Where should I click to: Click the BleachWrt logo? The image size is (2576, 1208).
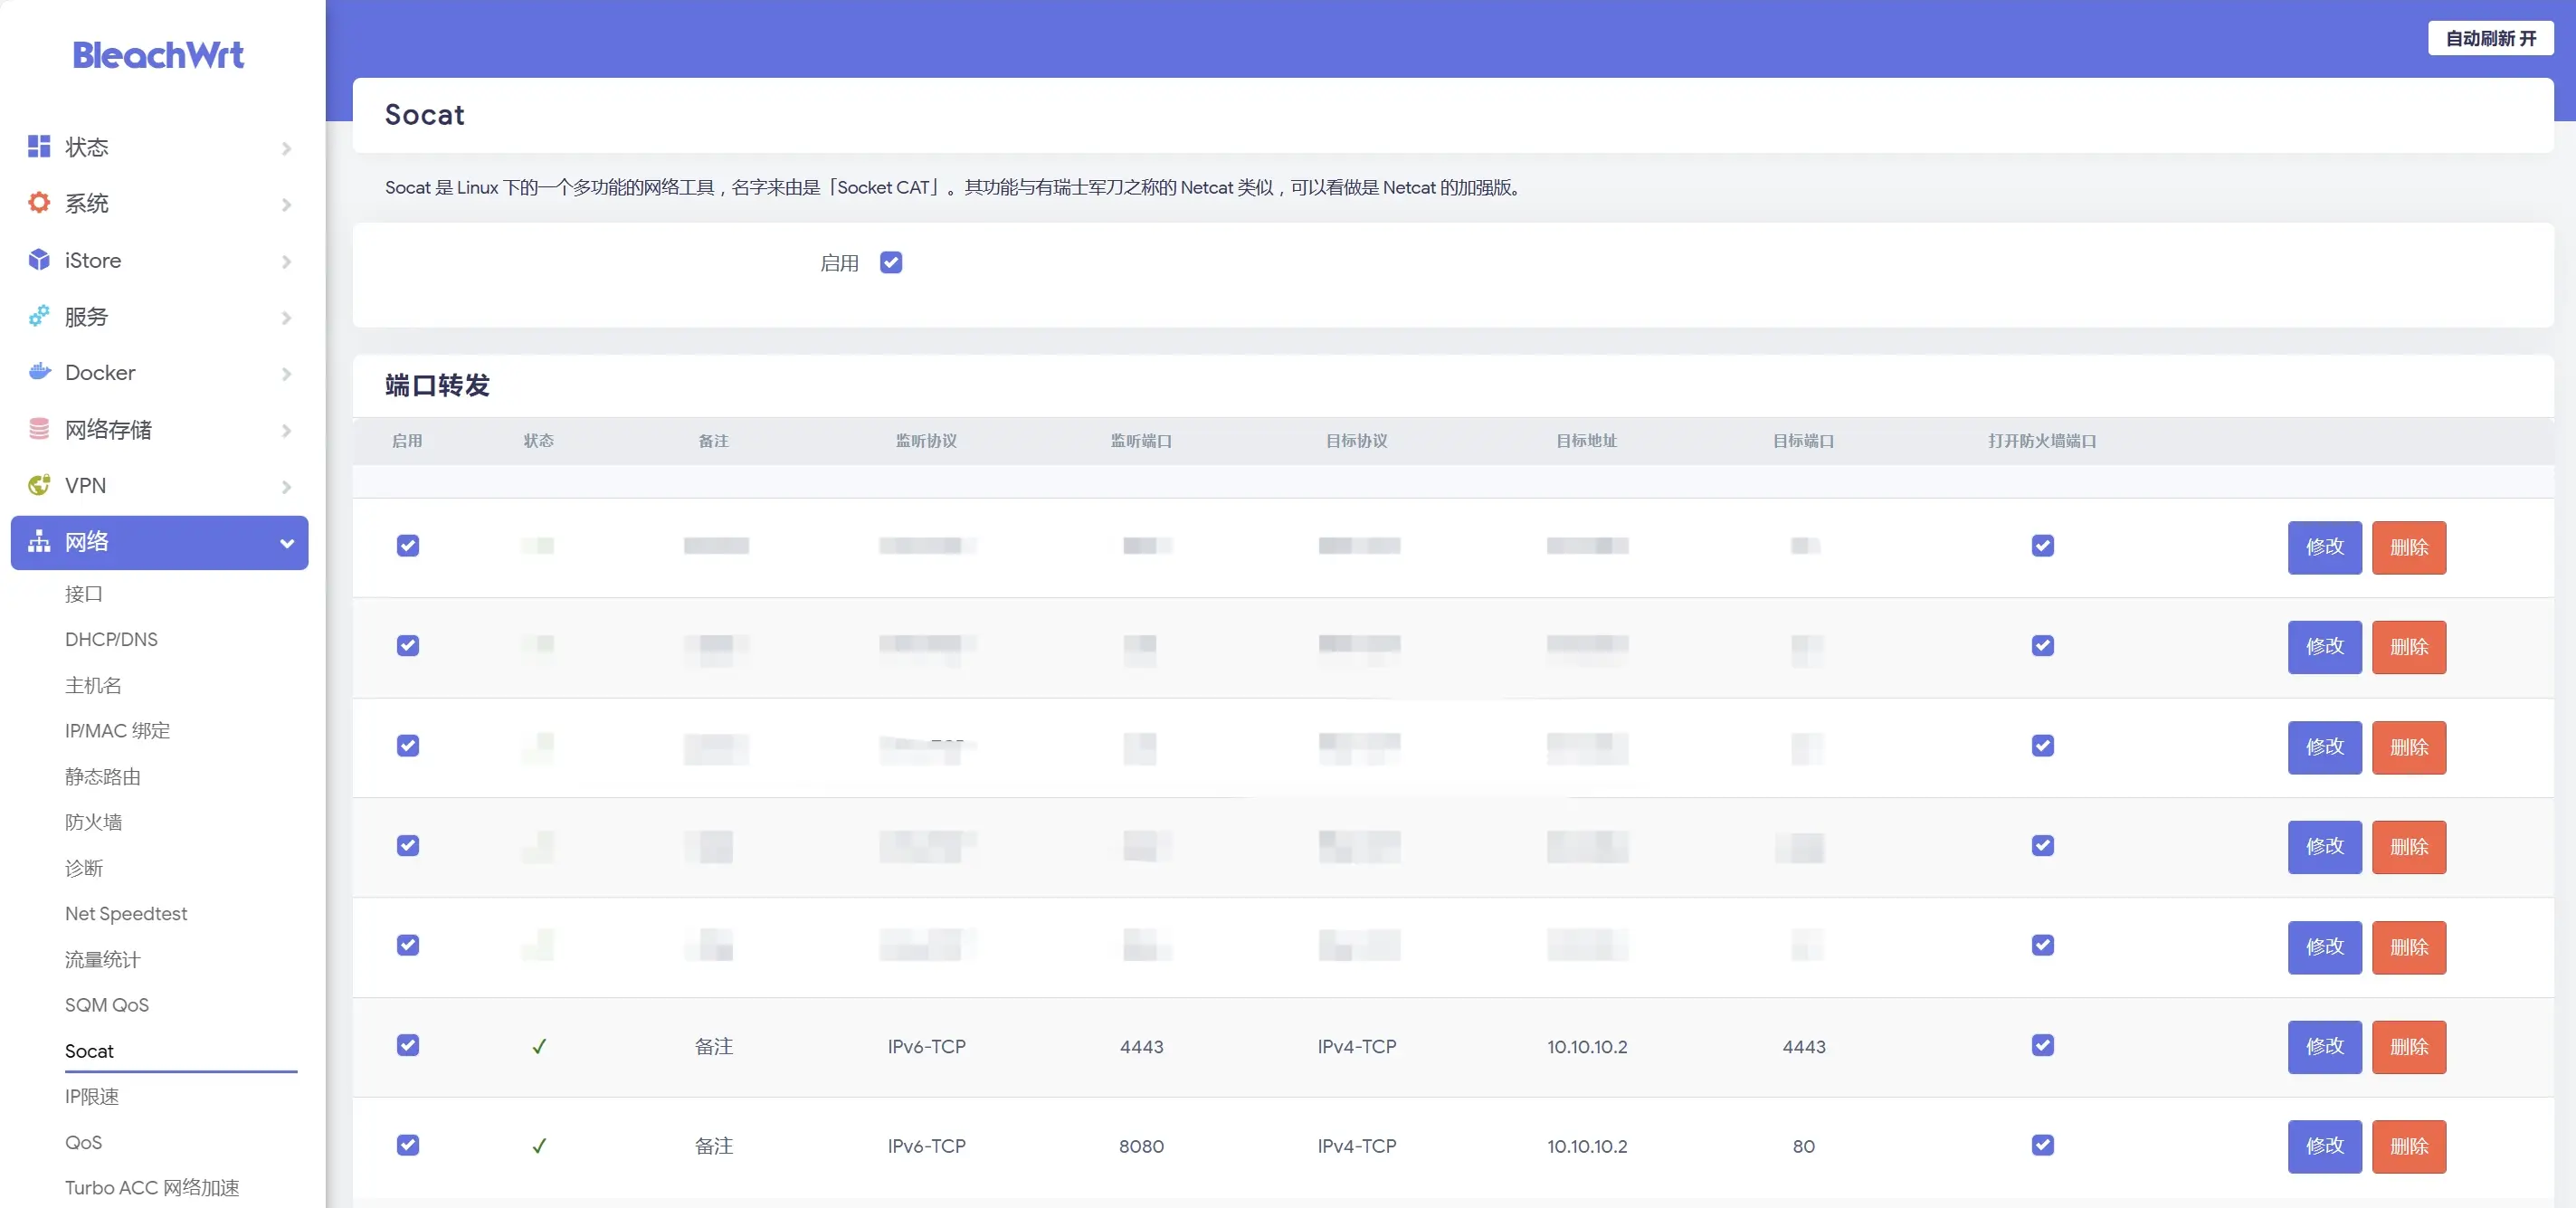click(158, 55)
